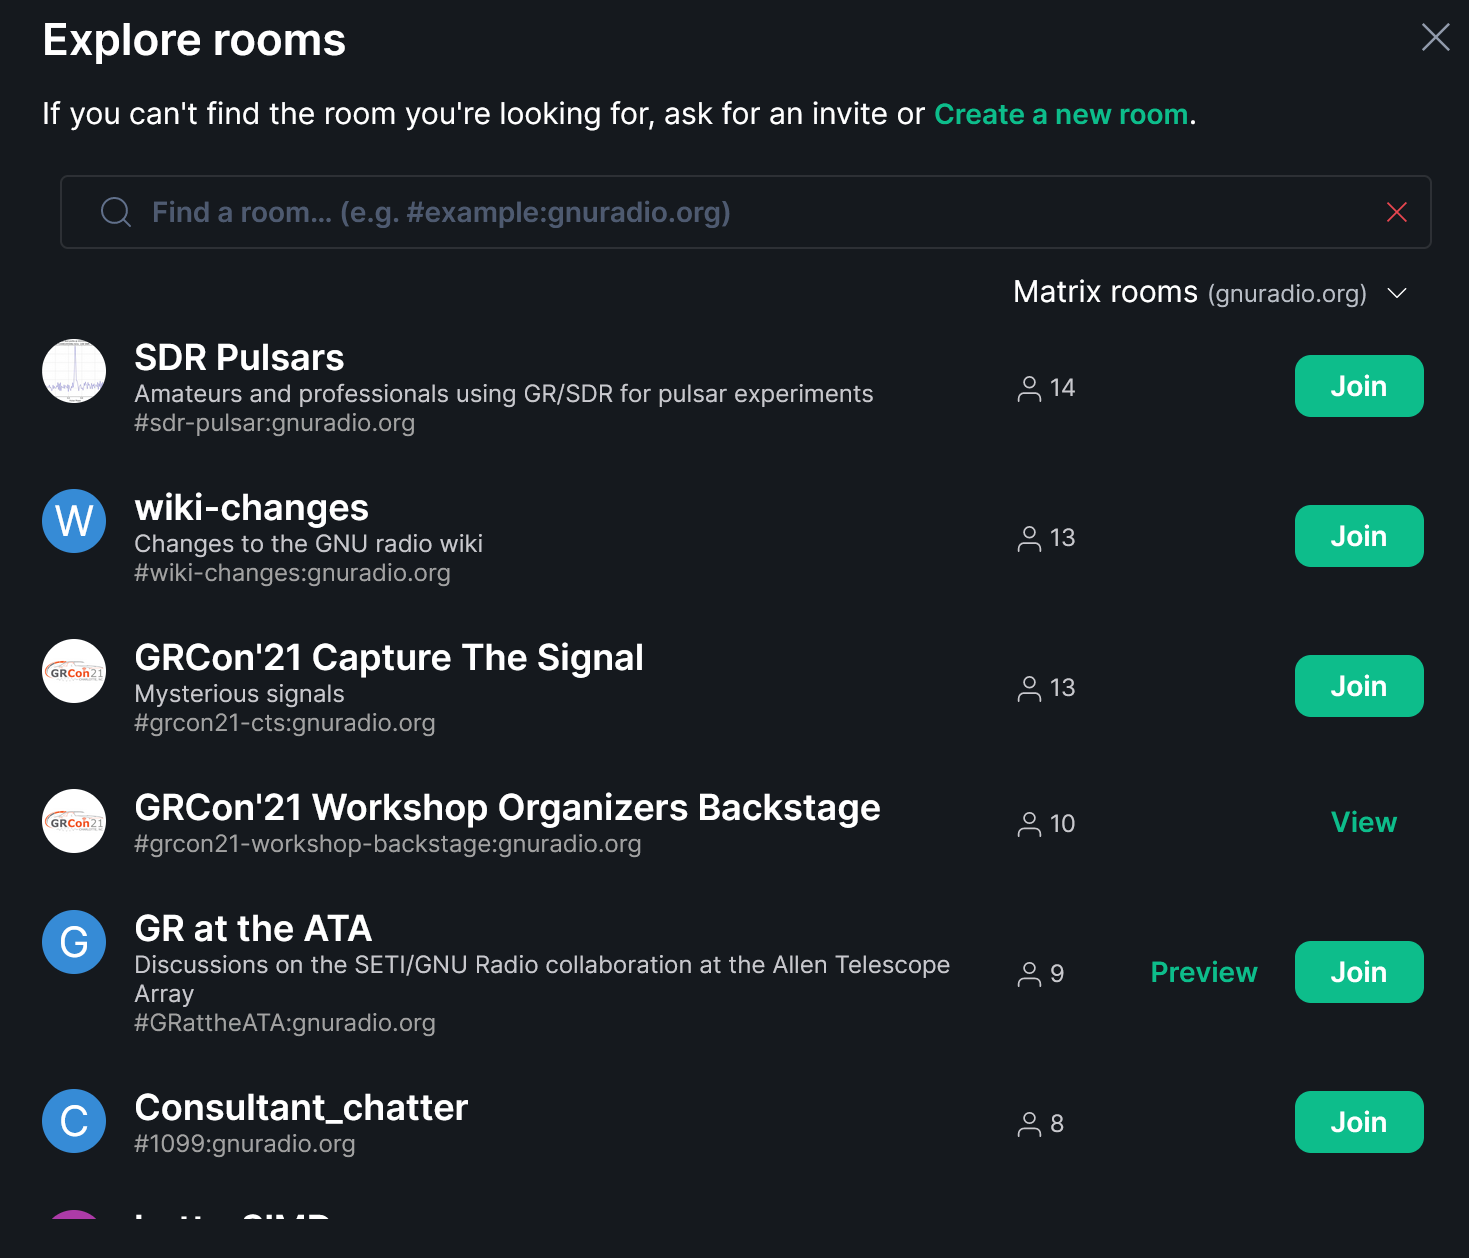Click the SDR Pulsars room avatar
This screenshot has width=1469, height=1258.
pos(74,371)
